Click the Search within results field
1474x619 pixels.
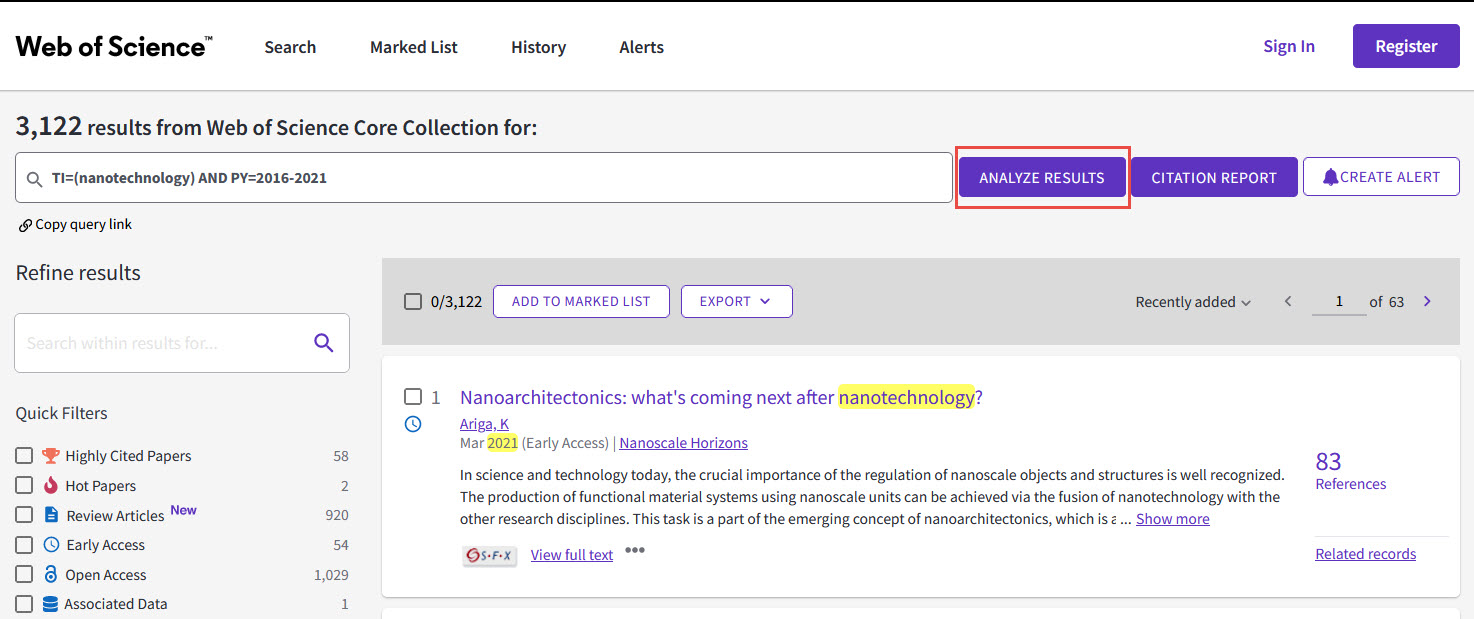click(182, 343)
